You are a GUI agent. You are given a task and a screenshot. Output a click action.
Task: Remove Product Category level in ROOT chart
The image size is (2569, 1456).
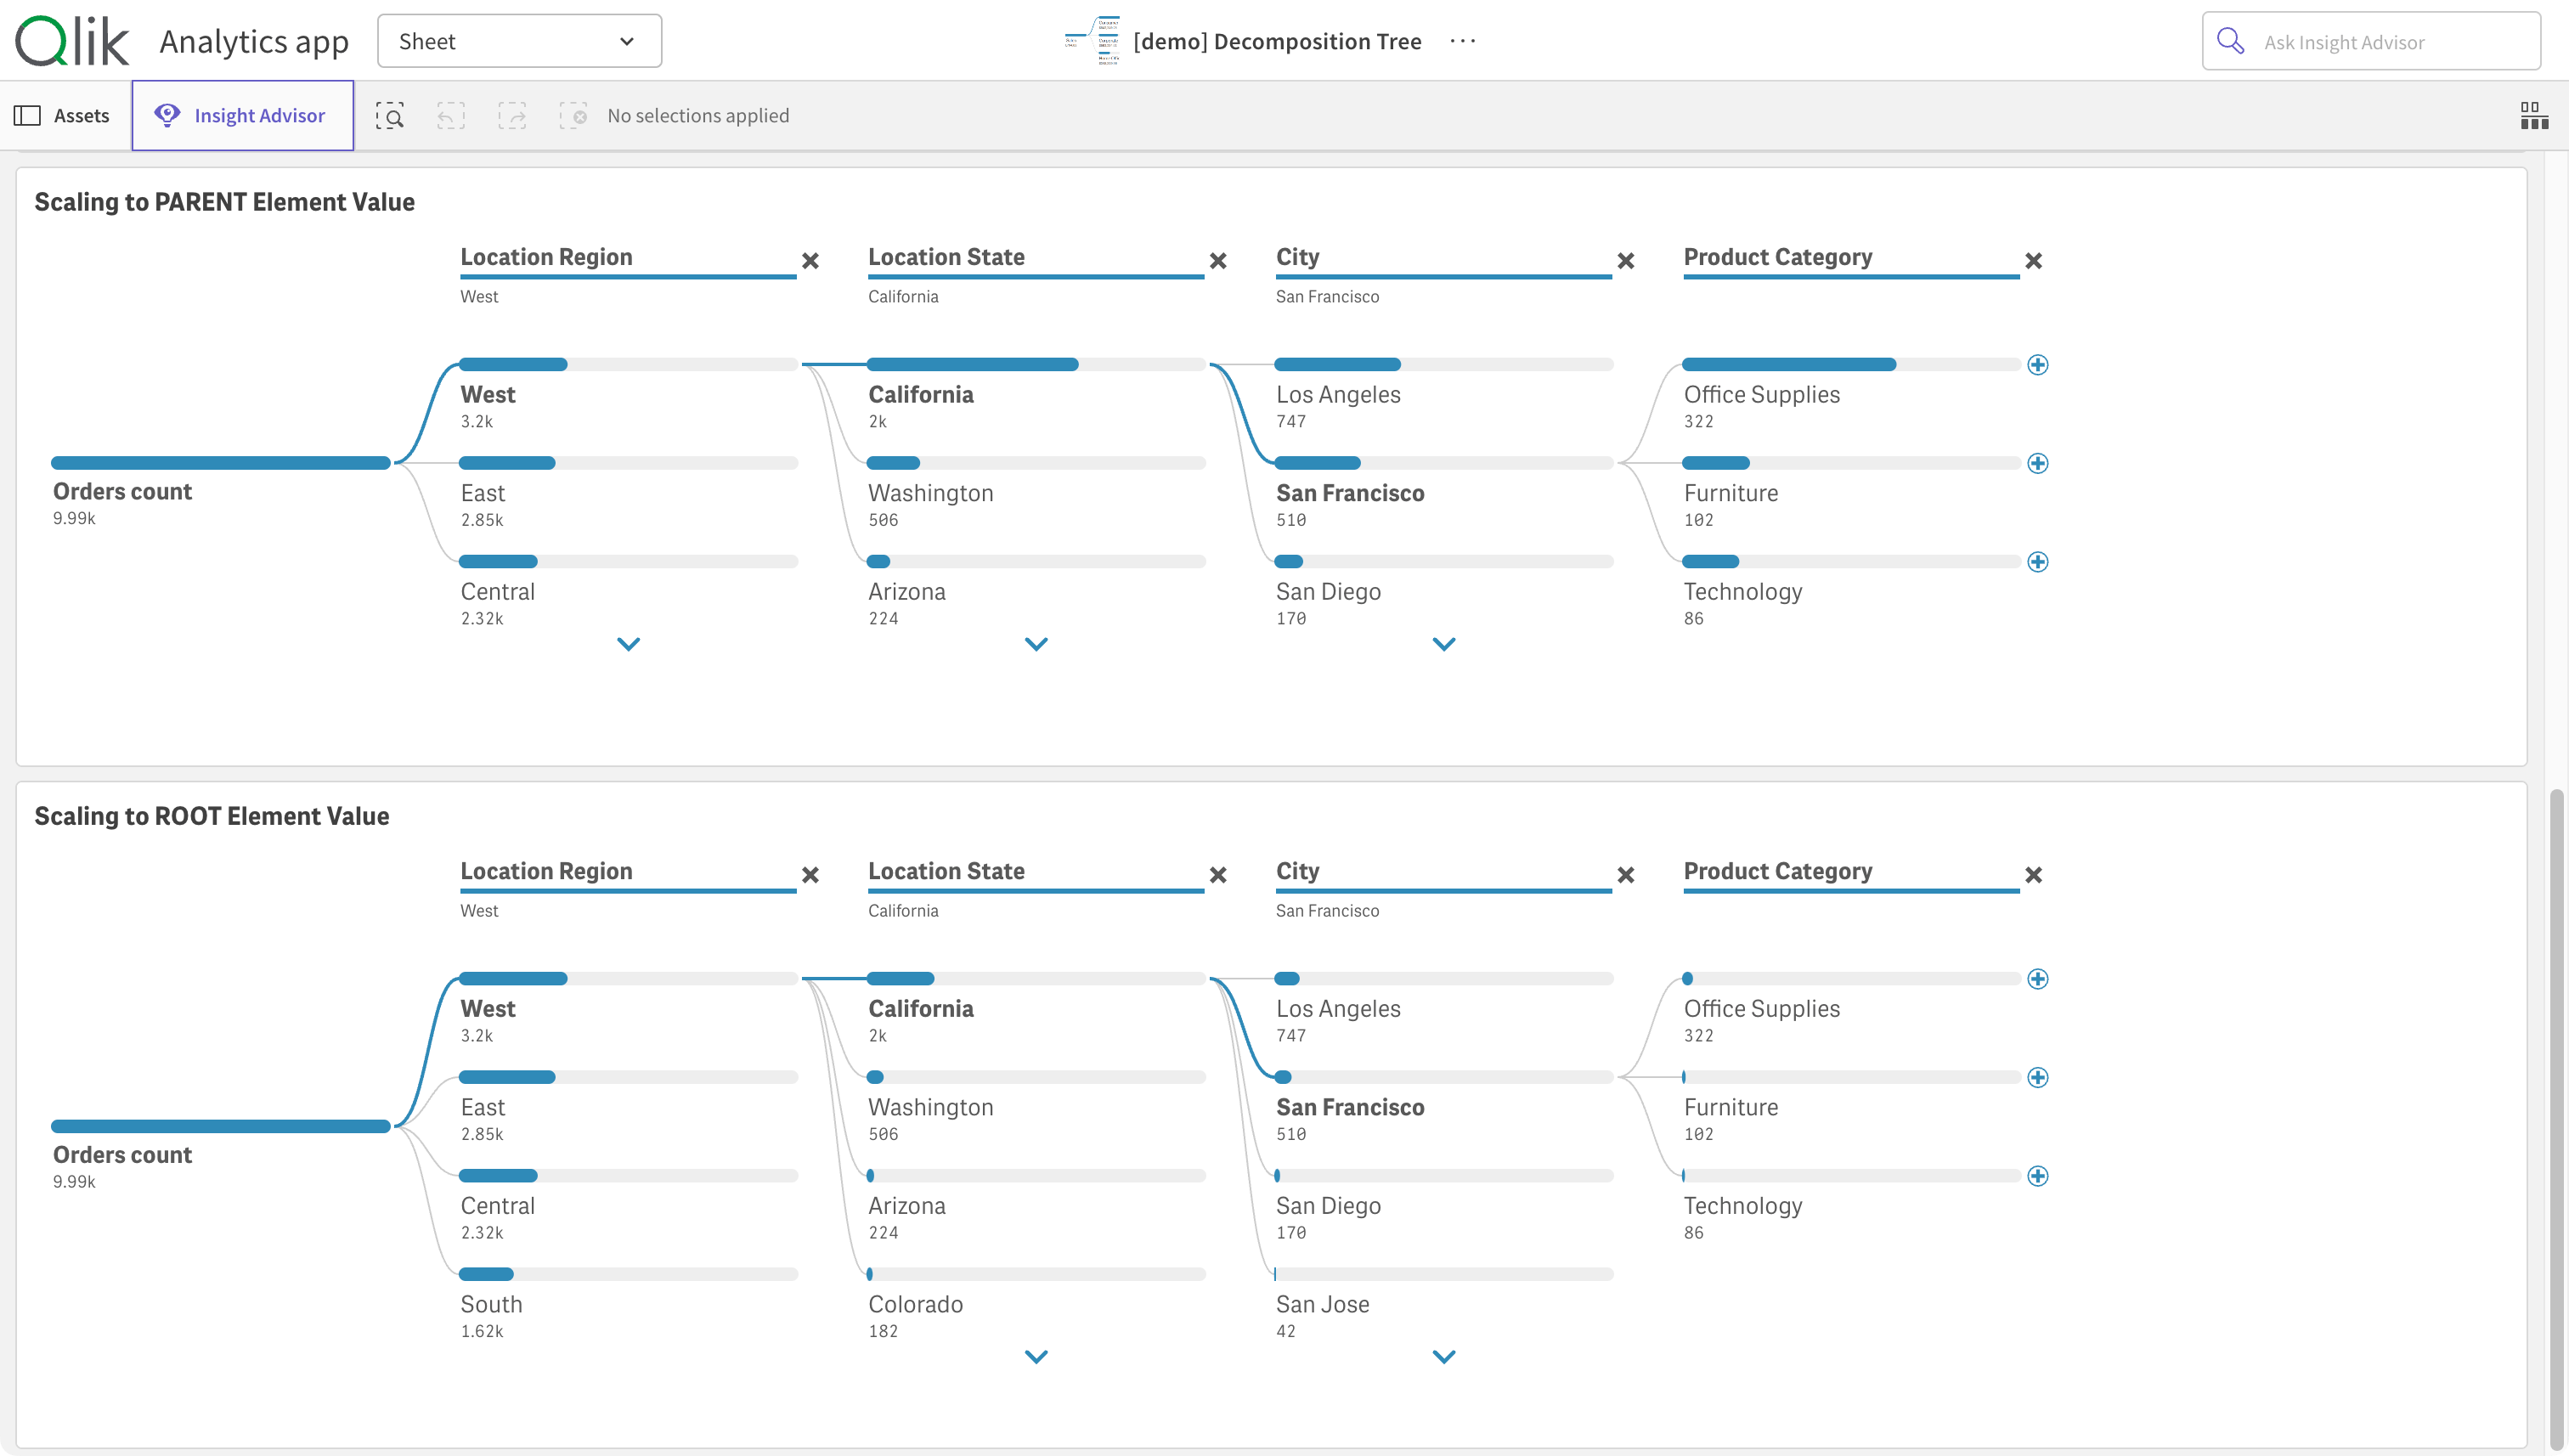2033,875
